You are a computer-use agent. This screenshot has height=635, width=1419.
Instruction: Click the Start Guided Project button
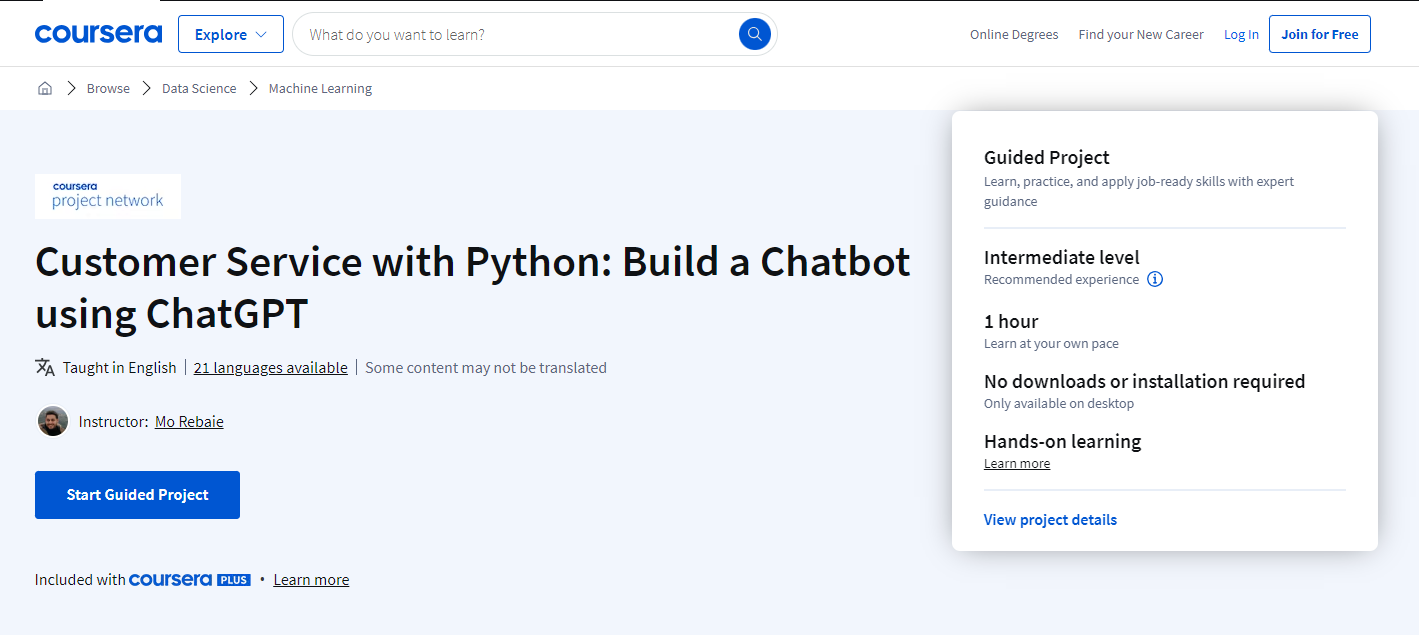[137, 495]
